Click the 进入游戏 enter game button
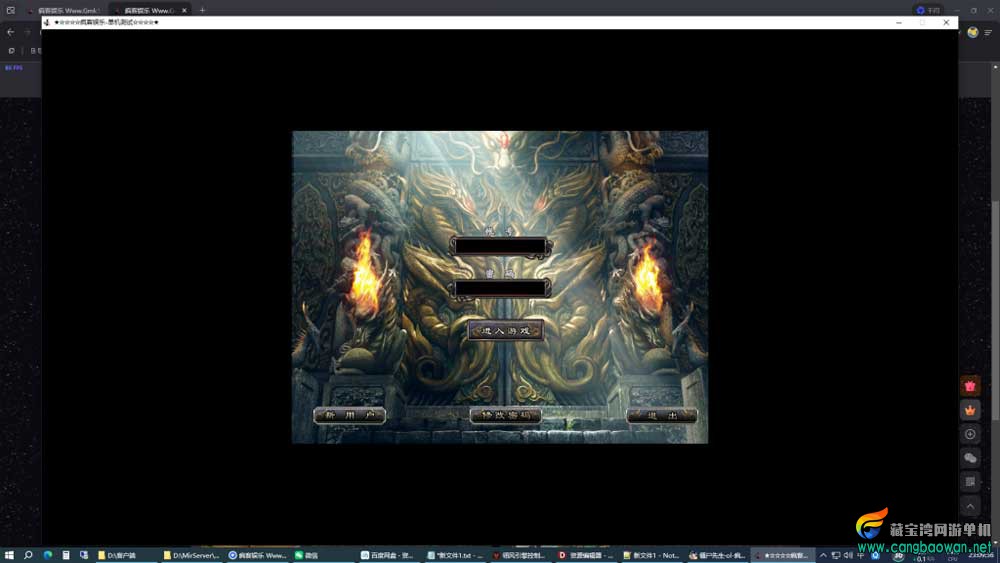Image resolution: width=1000 pixels, height=563 pixels. pos(506,330)
